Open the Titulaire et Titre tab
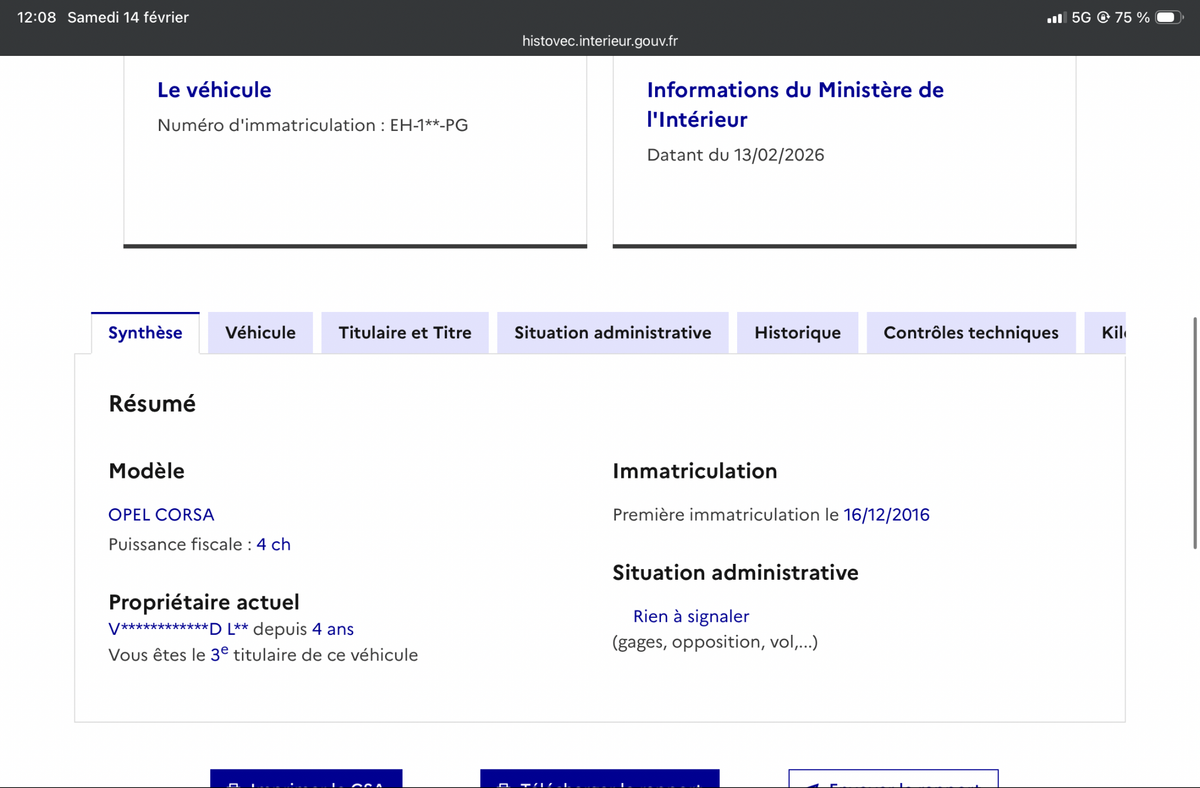 pyautogui.click(x=404, y=332)
